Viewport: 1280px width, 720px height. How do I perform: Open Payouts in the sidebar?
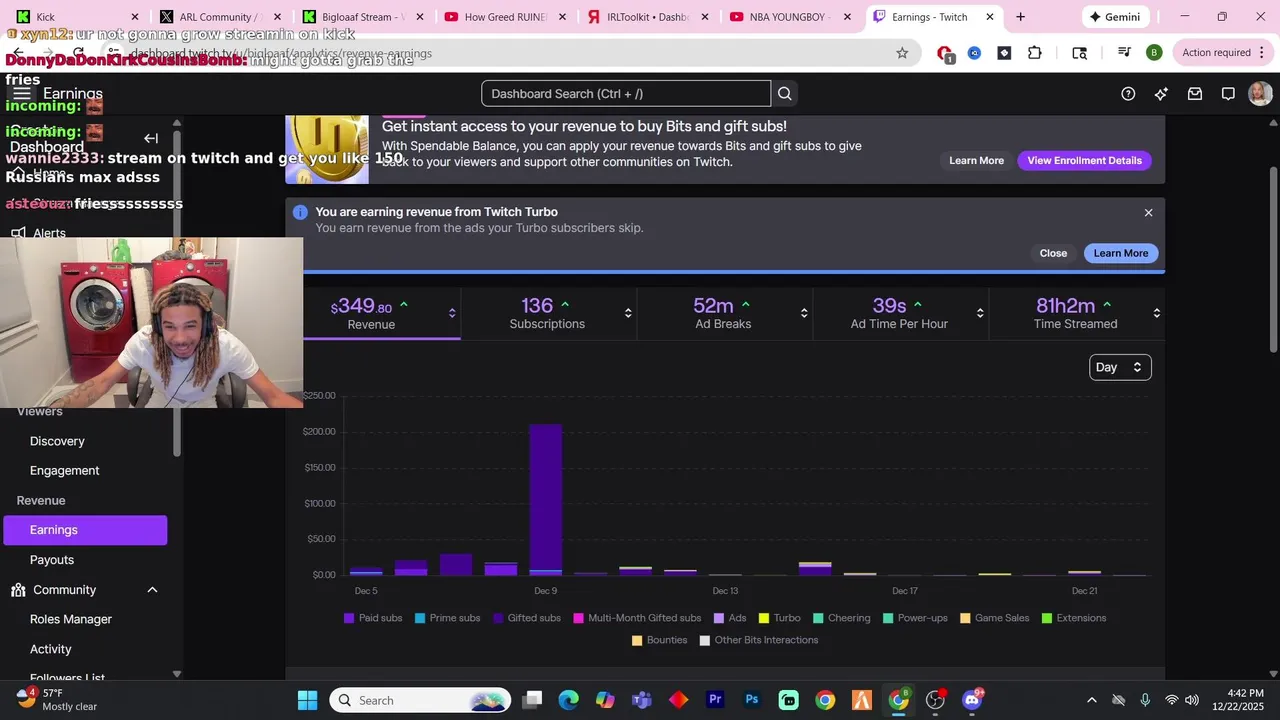pos(52,560)
